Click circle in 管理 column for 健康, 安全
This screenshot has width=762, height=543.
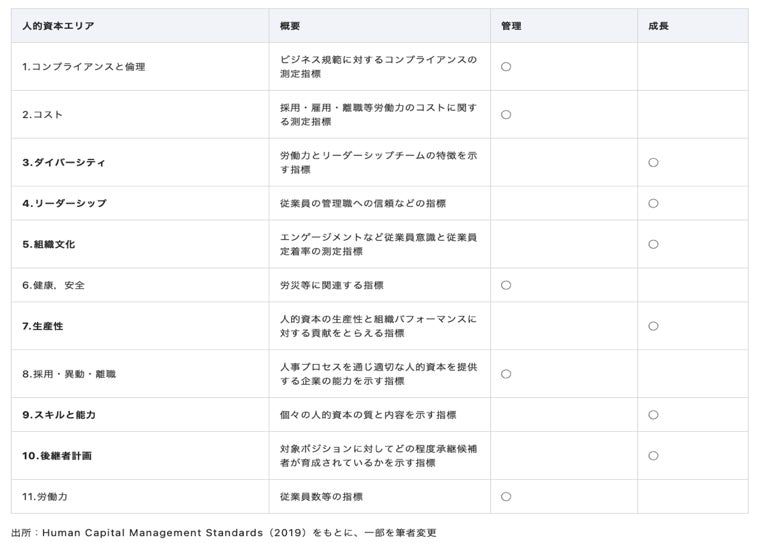coord(506,285)
